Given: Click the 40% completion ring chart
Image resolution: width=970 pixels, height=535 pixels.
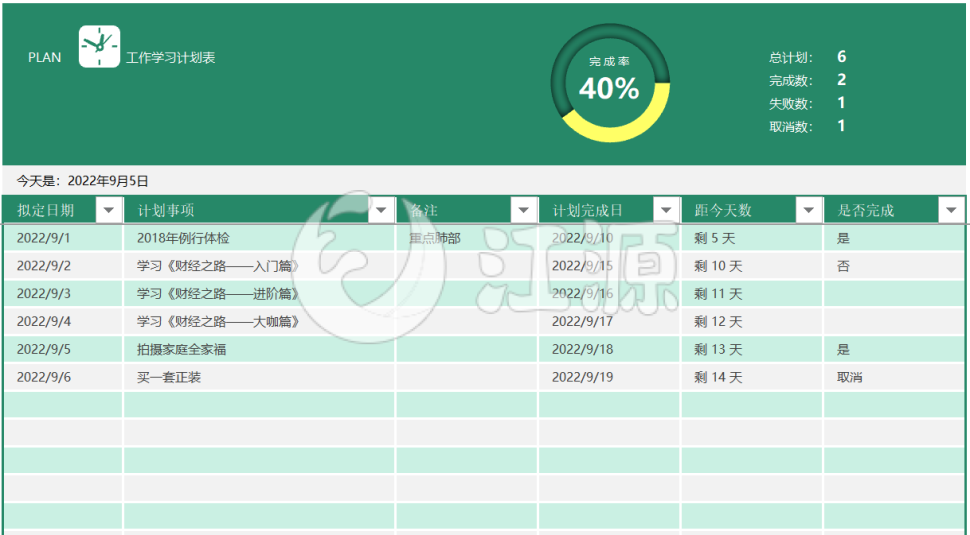Looking at the screenshot, I should 609,84.
